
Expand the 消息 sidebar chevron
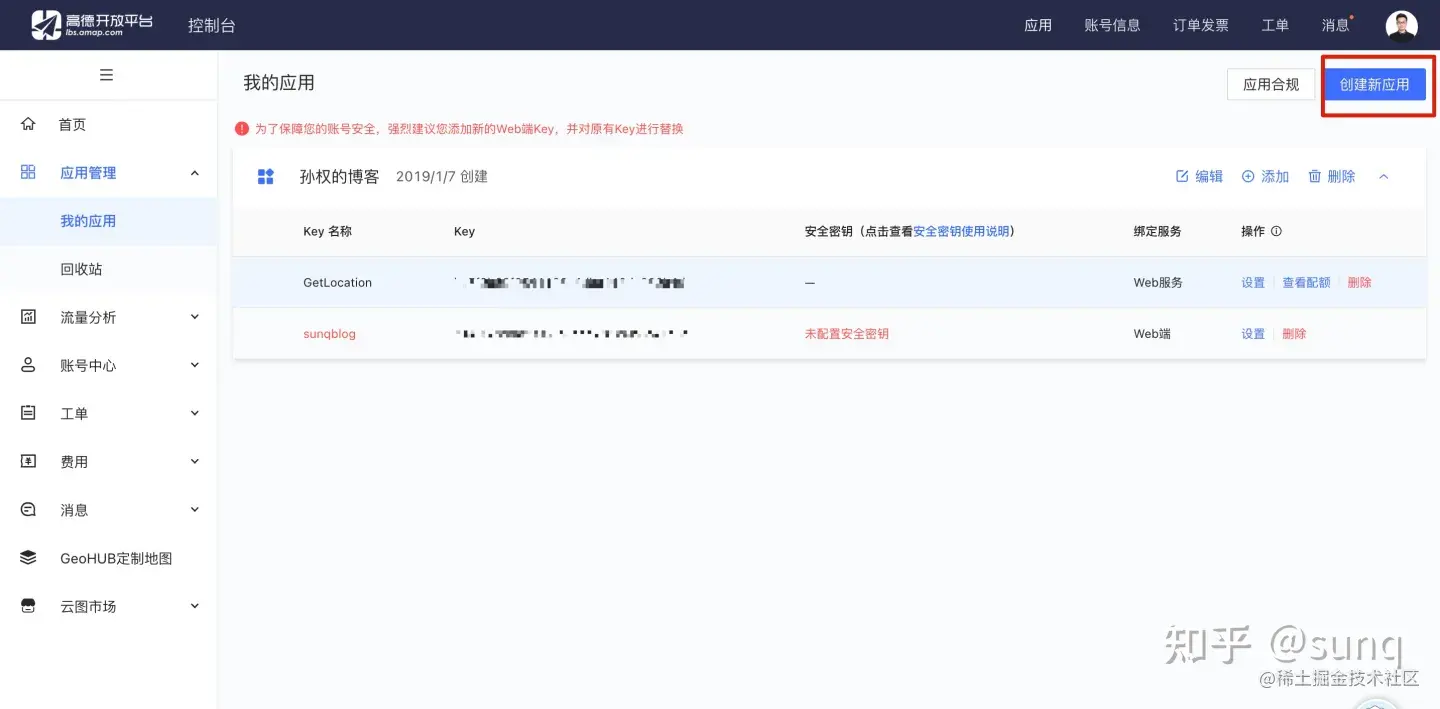pyautogui.click(x=195, y=509)
